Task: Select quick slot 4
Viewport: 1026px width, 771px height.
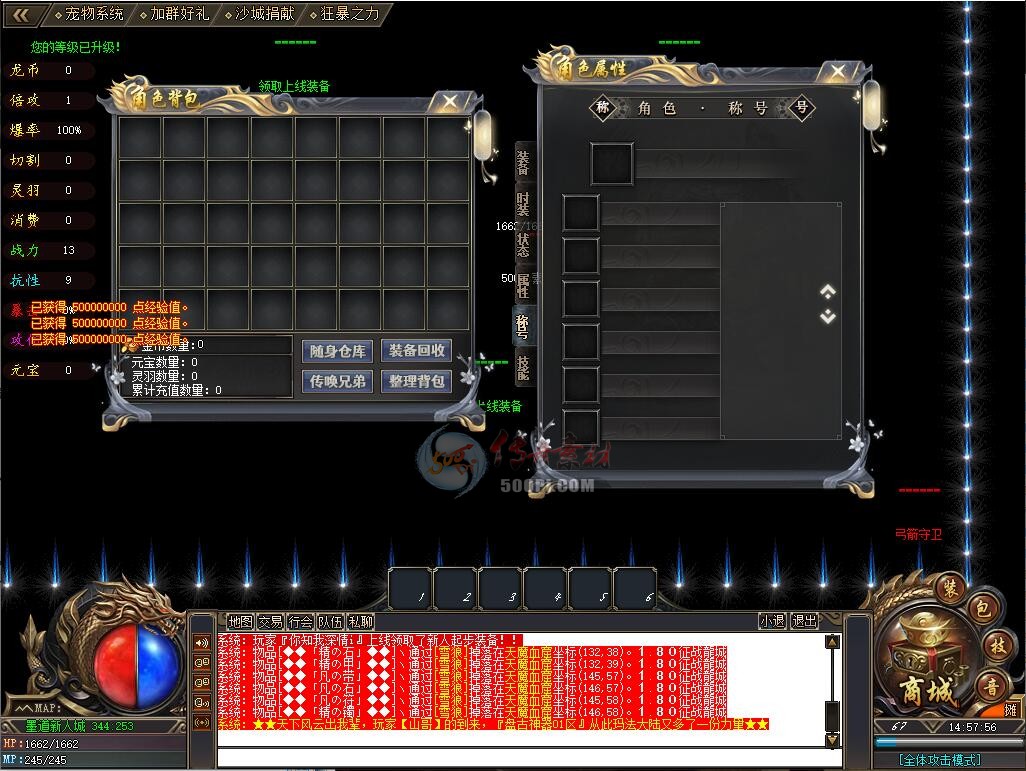Action: (546, 589)
